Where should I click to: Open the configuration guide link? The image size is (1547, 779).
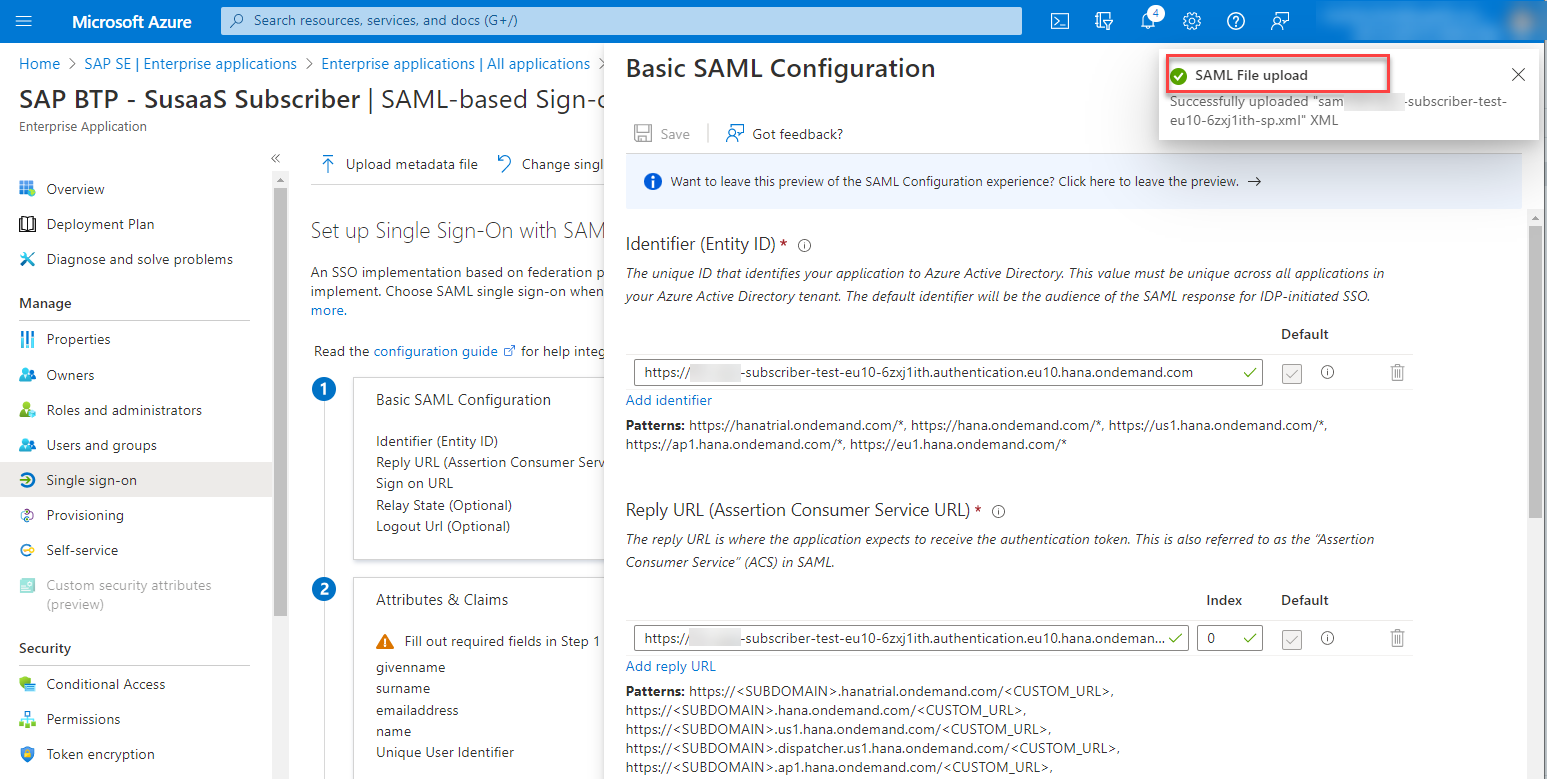[x=444, y=351]
